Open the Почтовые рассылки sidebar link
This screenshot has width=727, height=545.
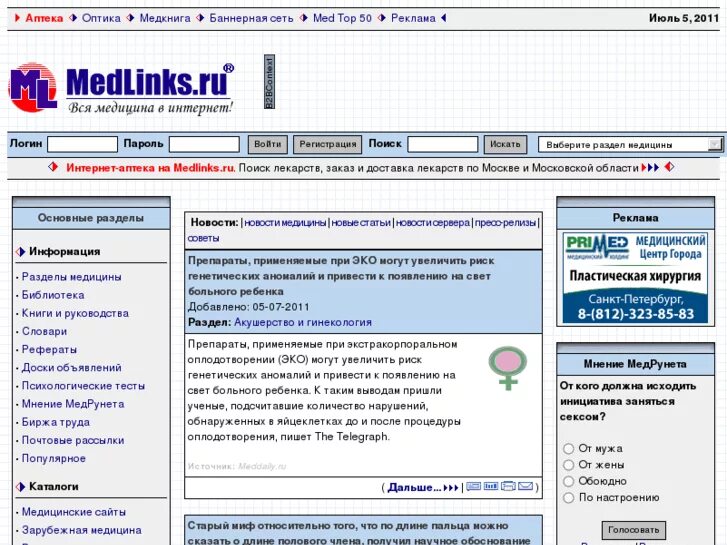pos(73,440)
